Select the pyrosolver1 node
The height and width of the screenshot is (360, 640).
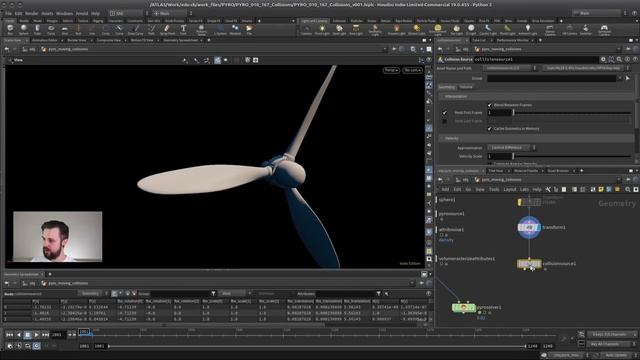pyautogui.click(x=464, y=307)
